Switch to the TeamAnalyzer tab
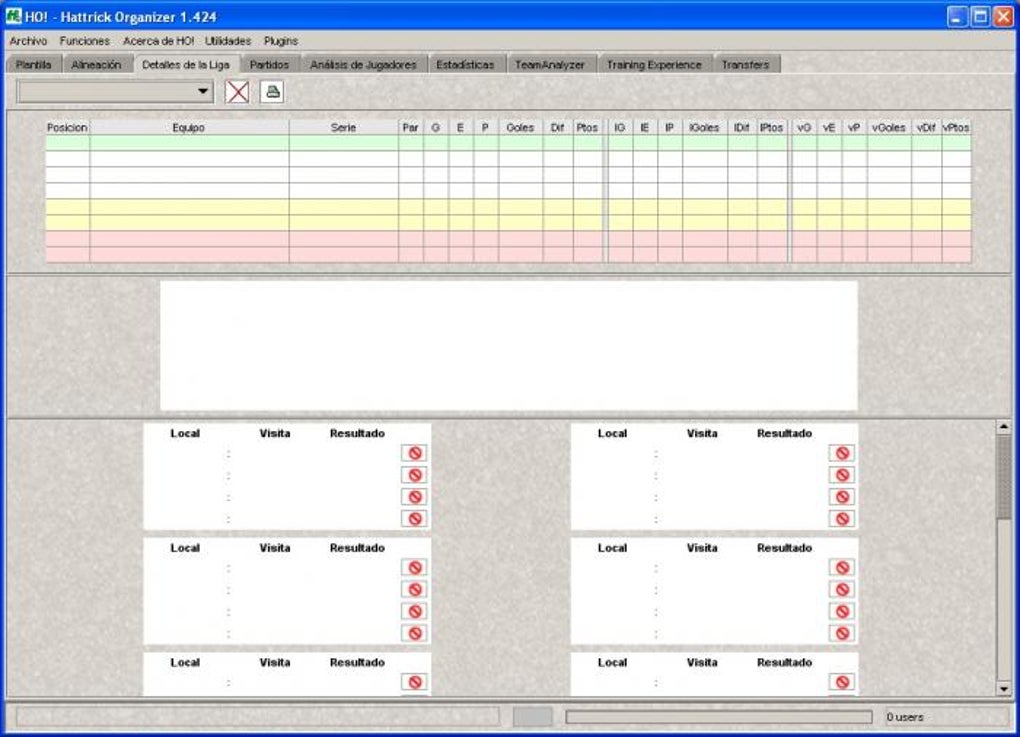 [550, 64]
